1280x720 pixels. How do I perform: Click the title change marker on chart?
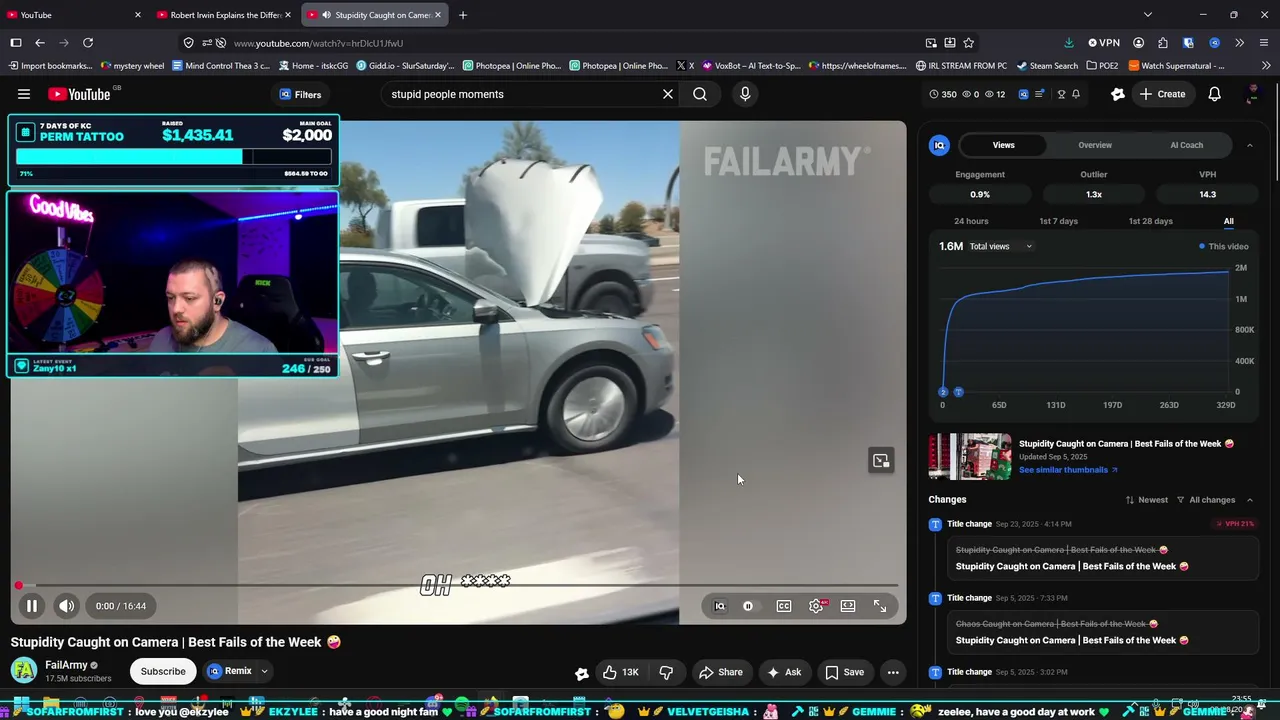click(x=958, y=392)
